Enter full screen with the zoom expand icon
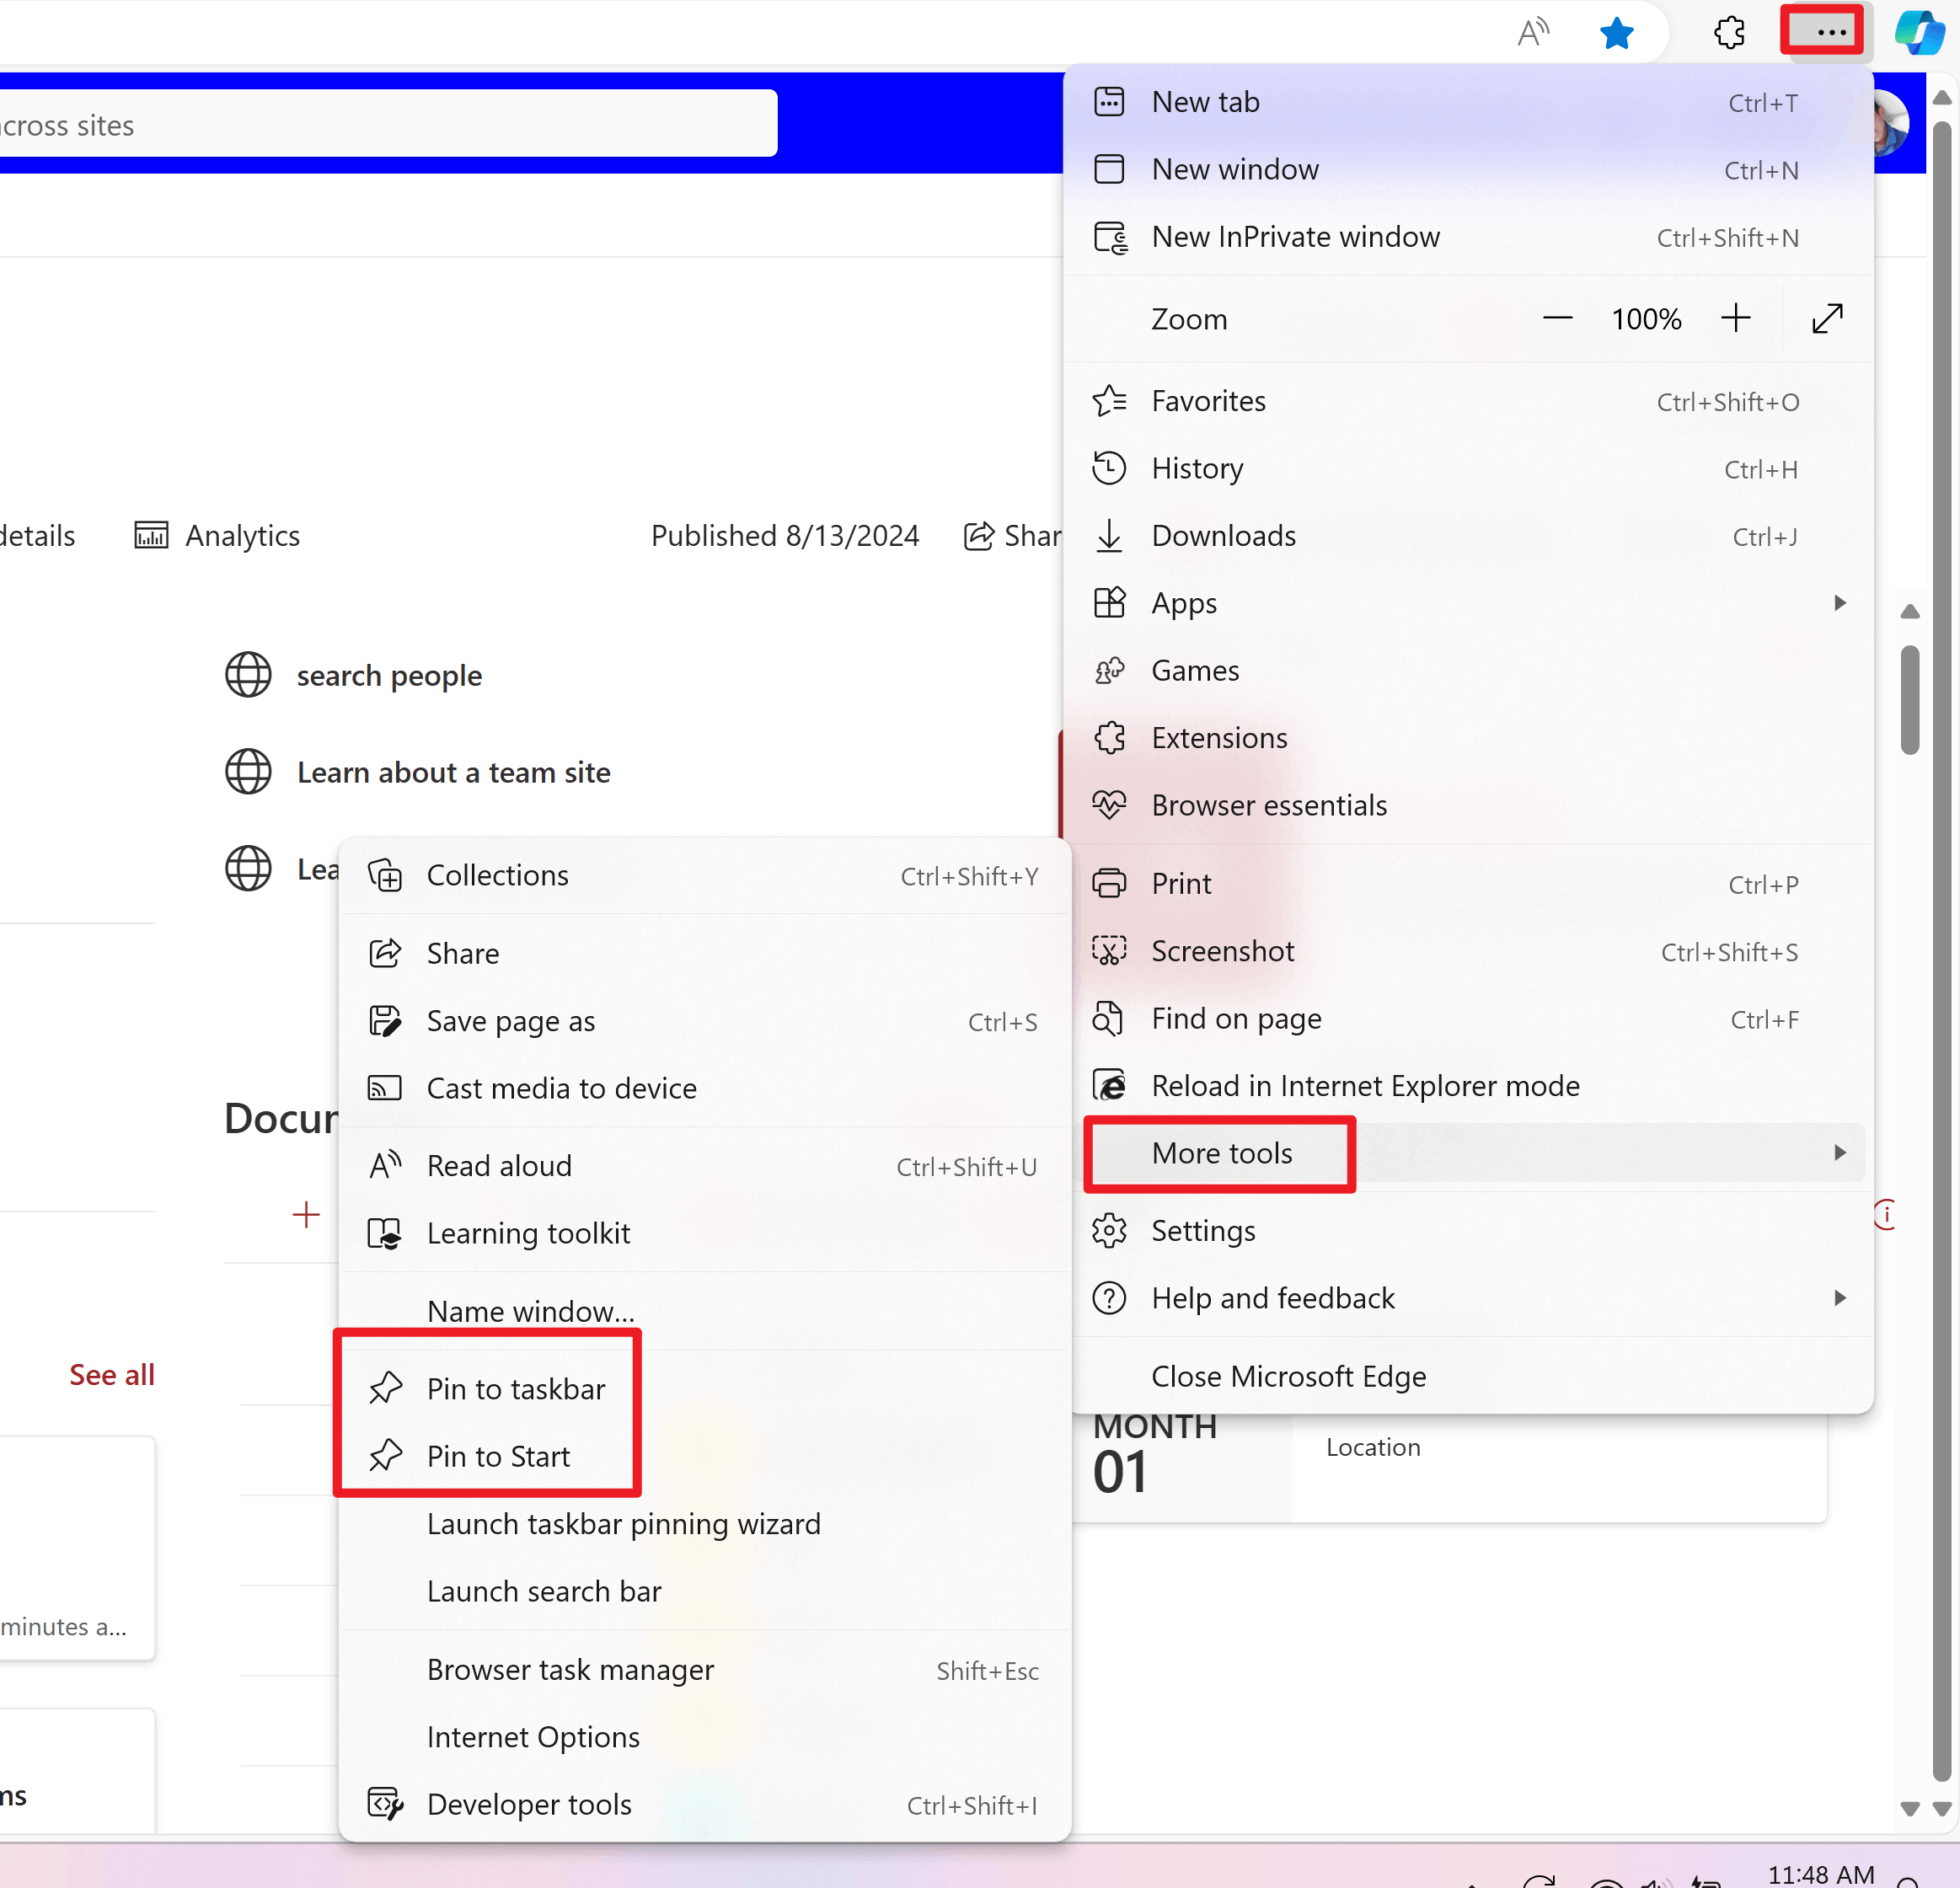Screen dimensions: 1960x1888 pos(1827,319)
